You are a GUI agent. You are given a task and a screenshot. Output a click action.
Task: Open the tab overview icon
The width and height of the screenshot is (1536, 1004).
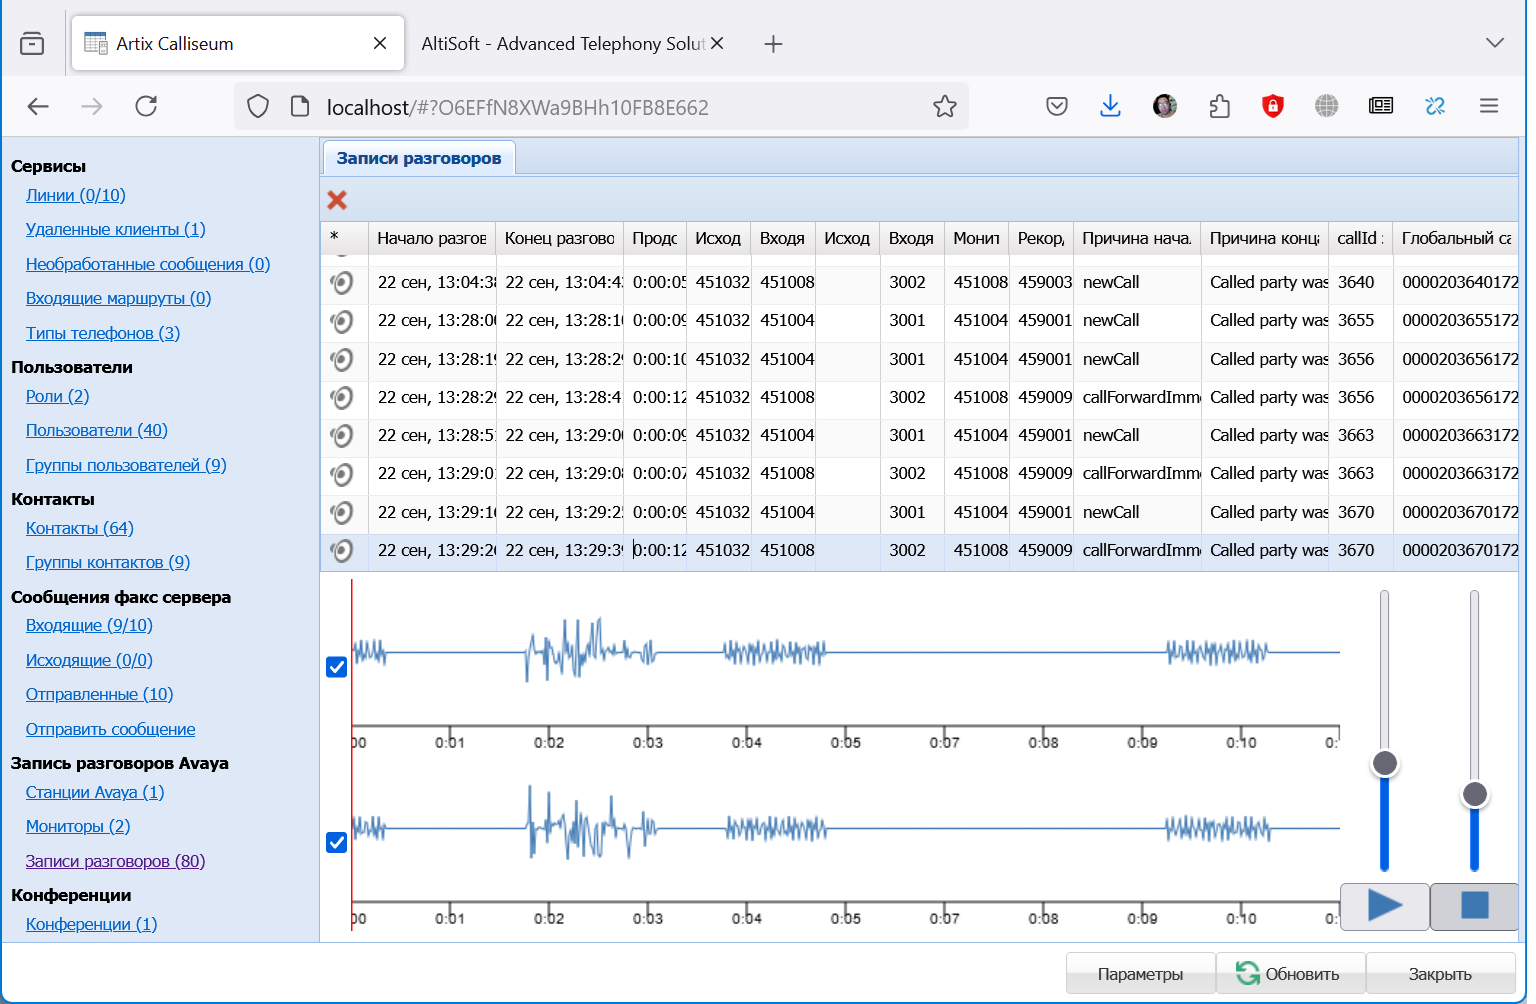32,43
